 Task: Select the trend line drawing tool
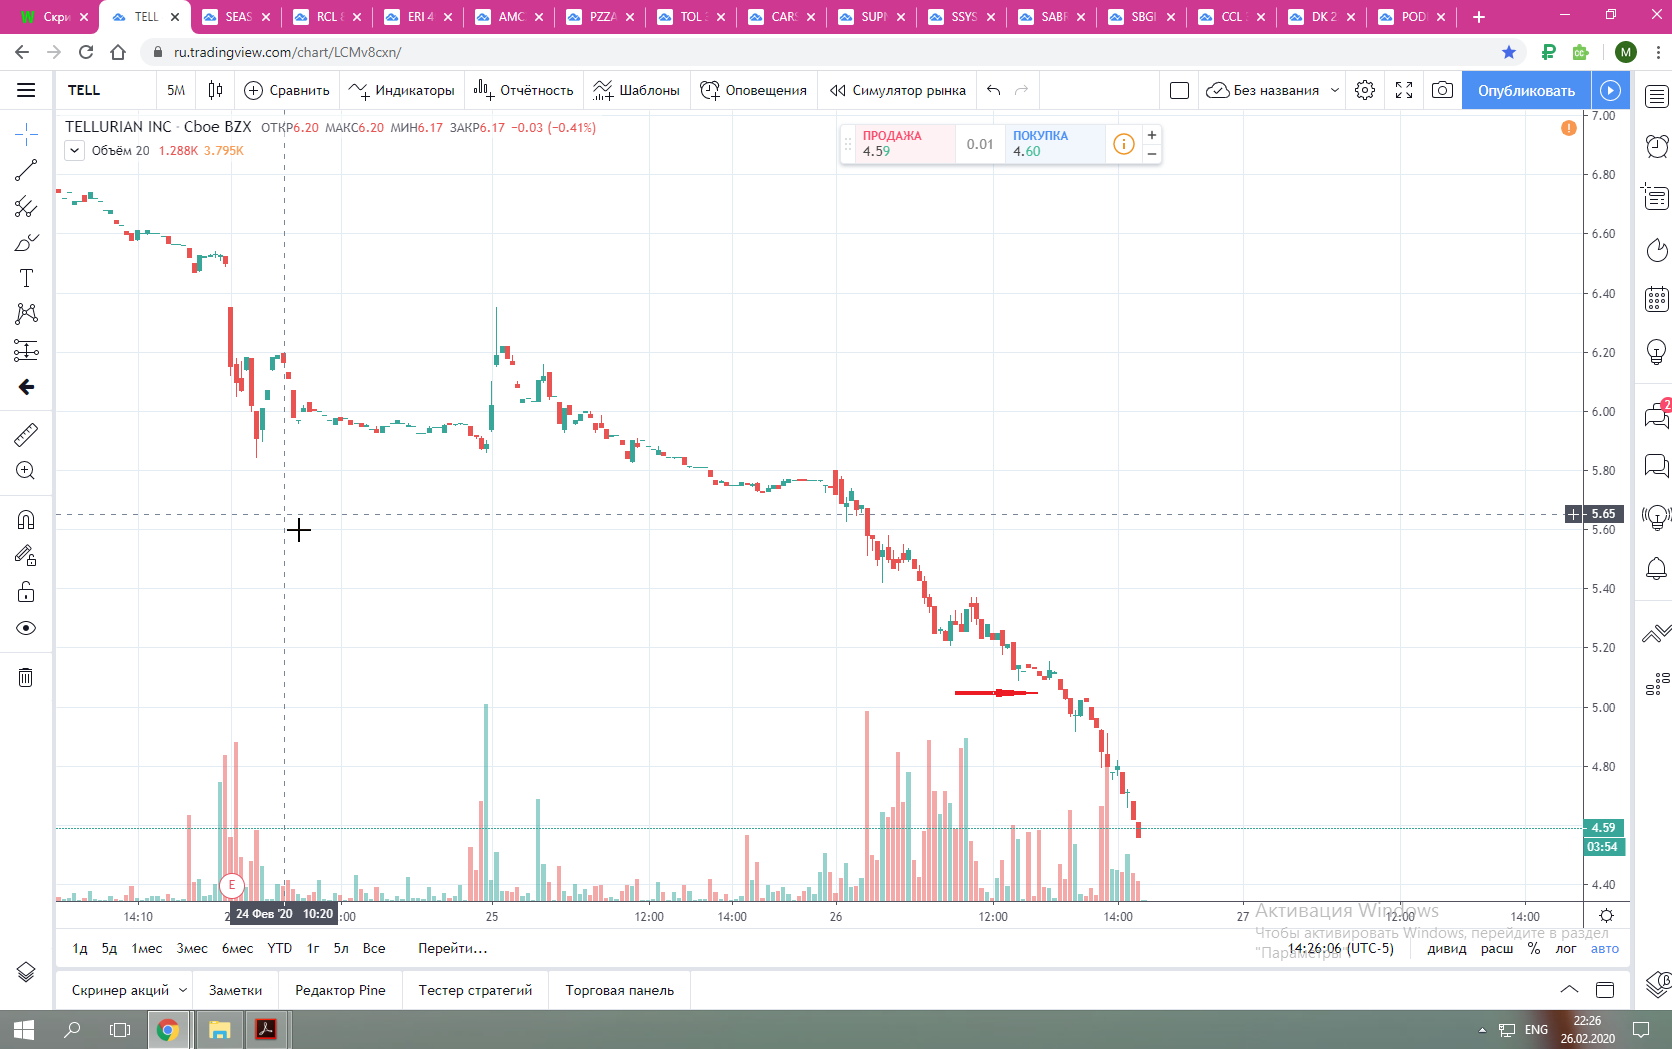pyautogui.click(x=26, y=171)
